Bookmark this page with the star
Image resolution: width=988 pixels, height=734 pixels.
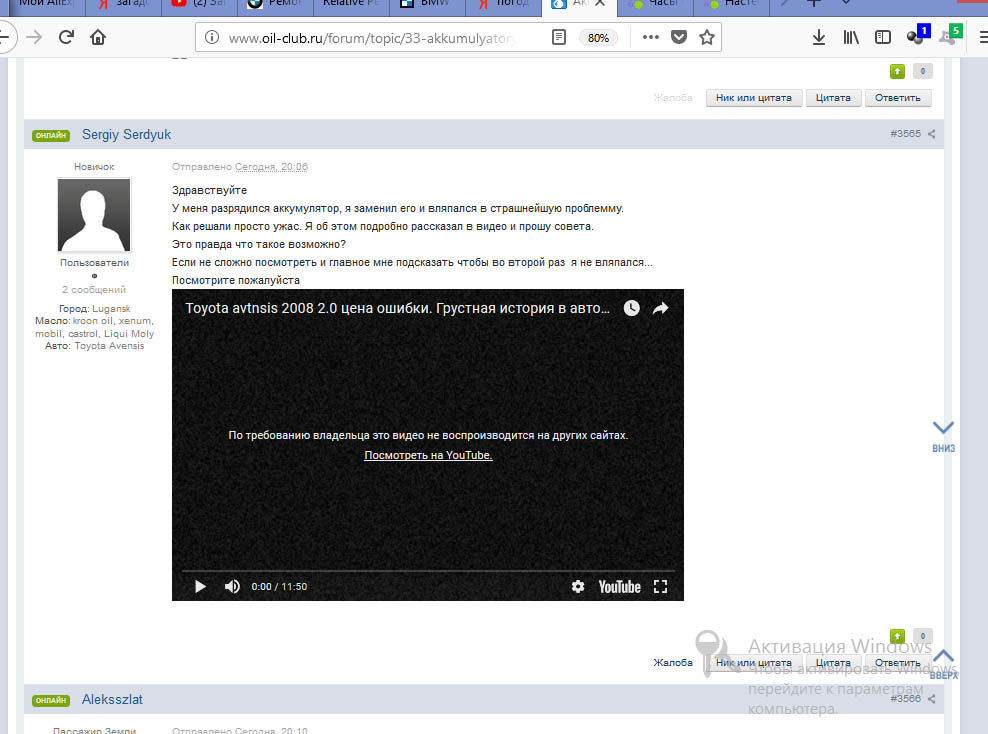click(x=706, y=37)
